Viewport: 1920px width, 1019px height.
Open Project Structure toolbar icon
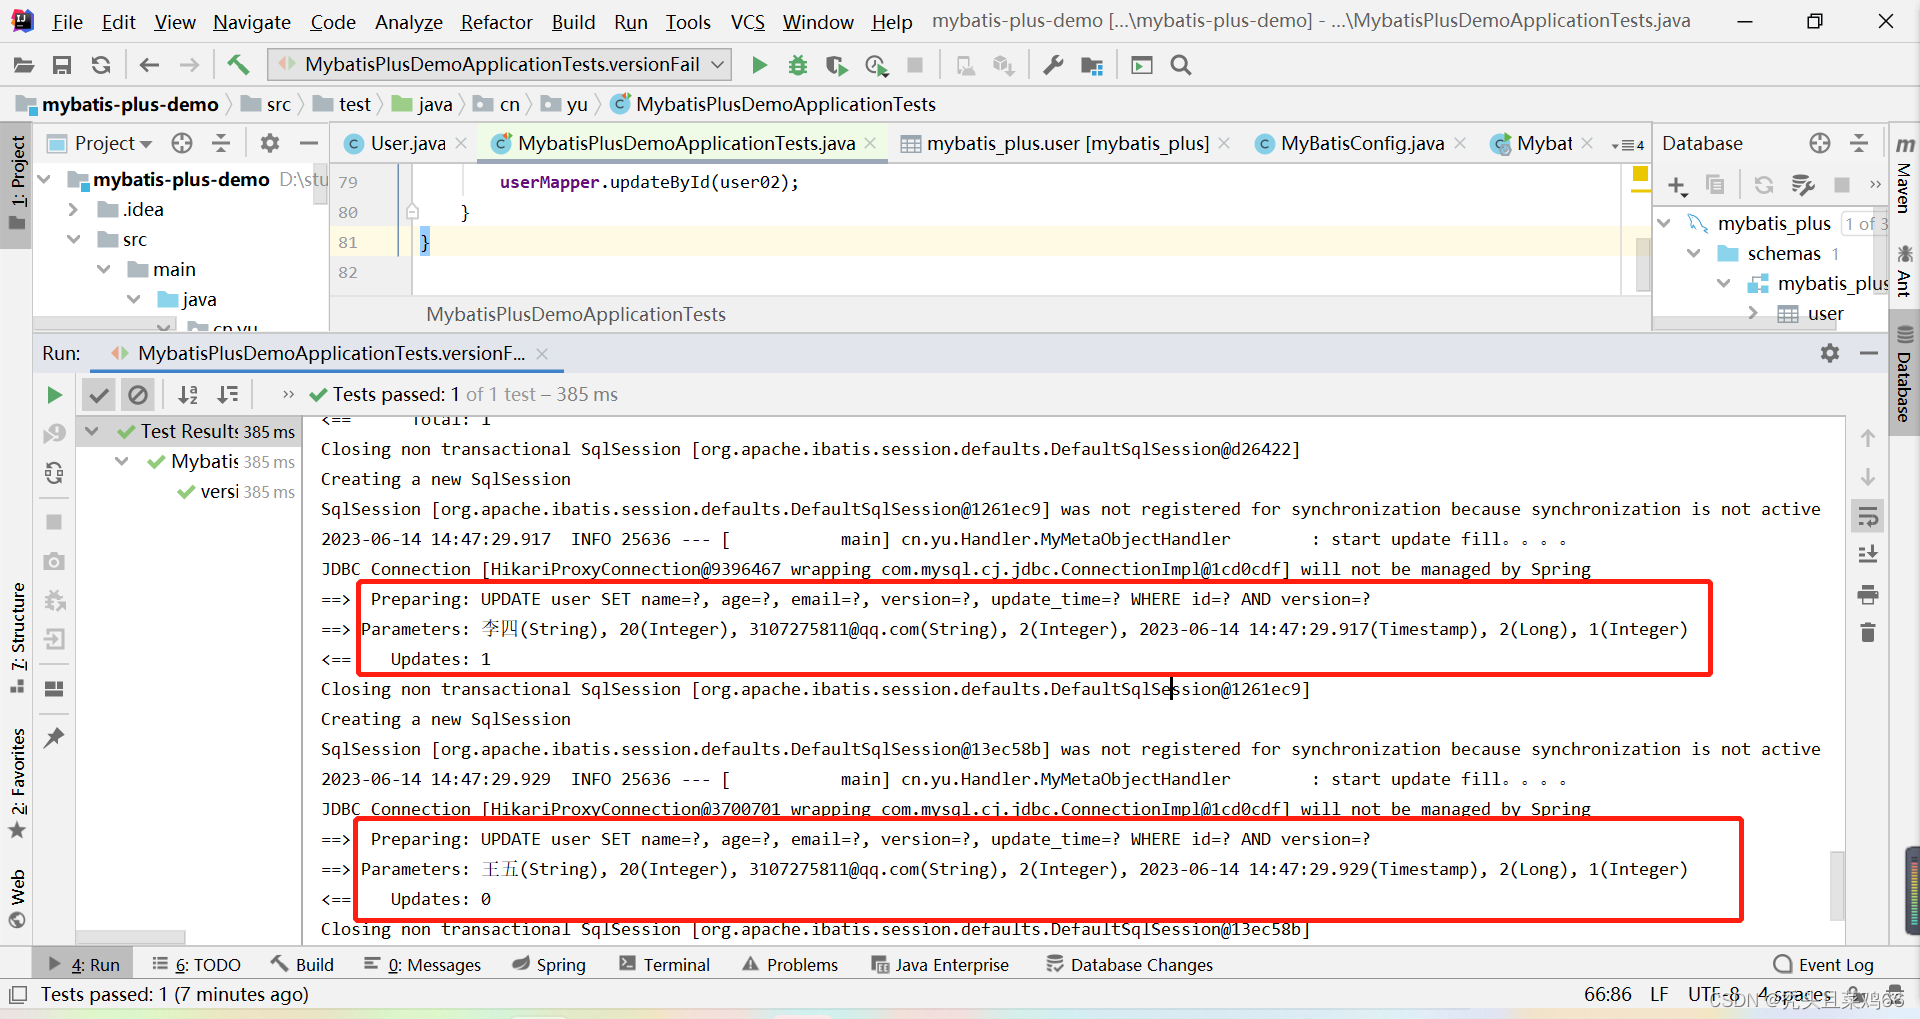click(1092, 65)
